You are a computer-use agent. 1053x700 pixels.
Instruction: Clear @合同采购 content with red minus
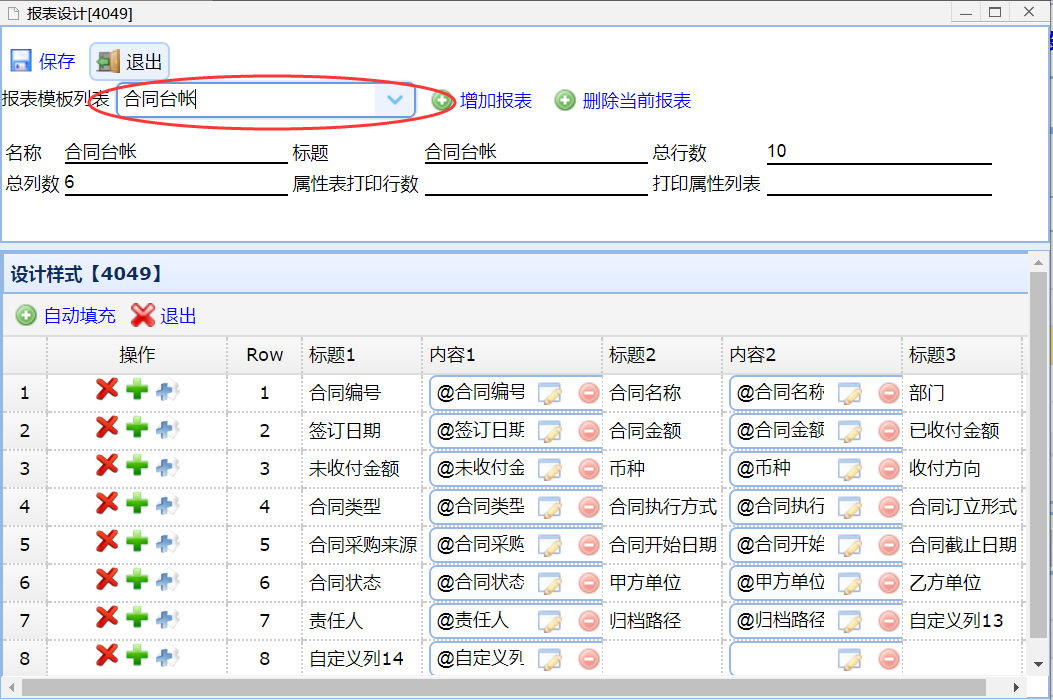click(x=589, y=545)
